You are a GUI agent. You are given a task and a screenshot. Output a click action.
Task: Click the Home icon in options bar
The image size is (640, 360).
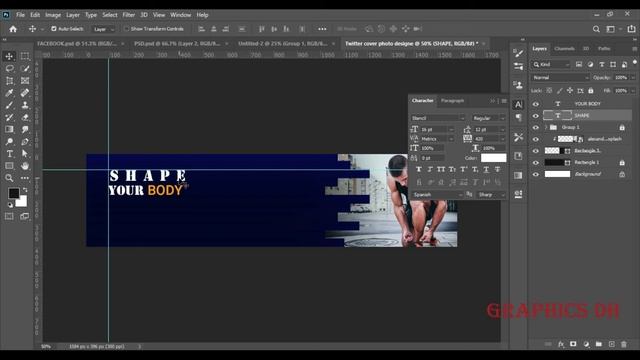point(13,29)
